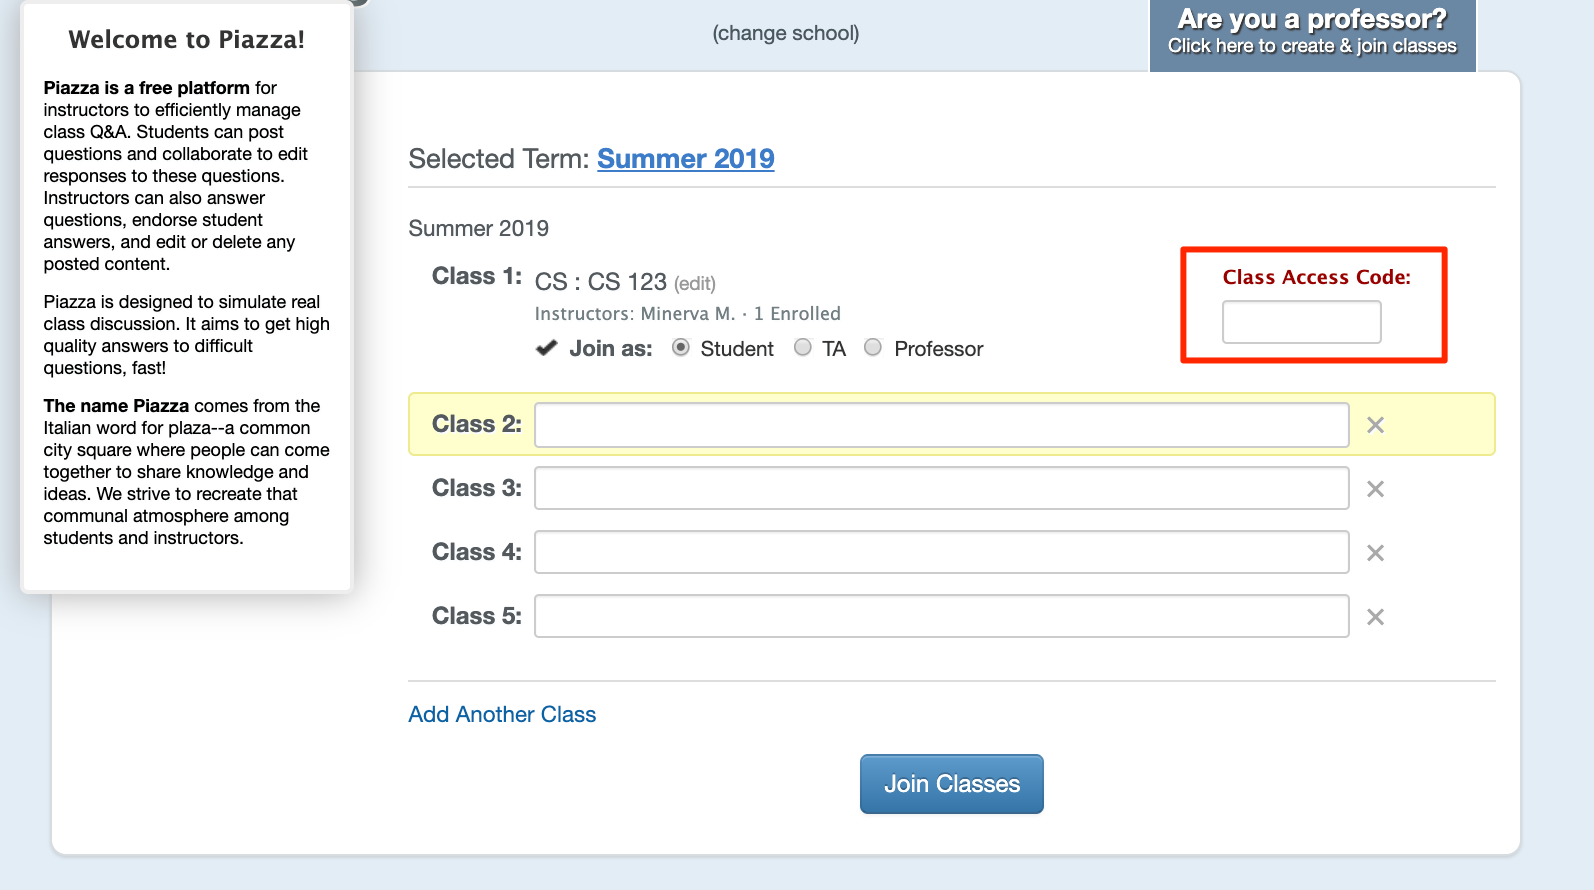1594x890 pixels.
Task: Remove Class 4 row with X icon
Action: click(x=1375, y=553)
